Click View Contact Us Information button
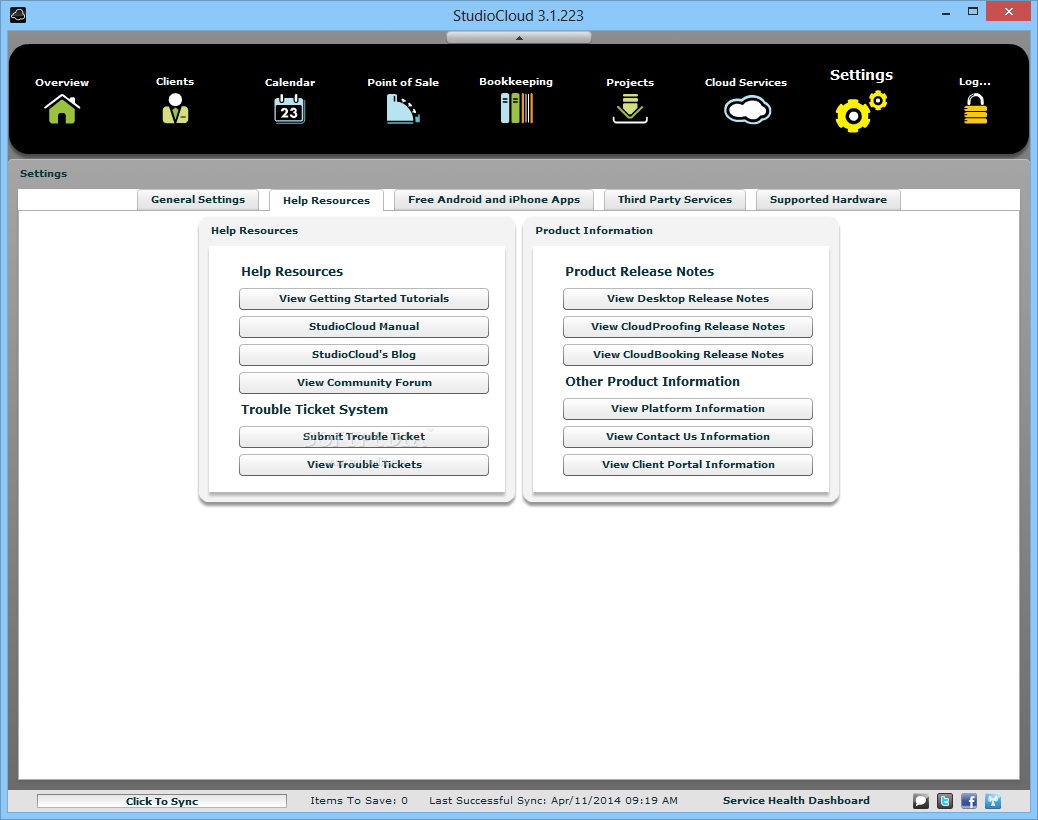1038x820 pixels. [688, 437]
